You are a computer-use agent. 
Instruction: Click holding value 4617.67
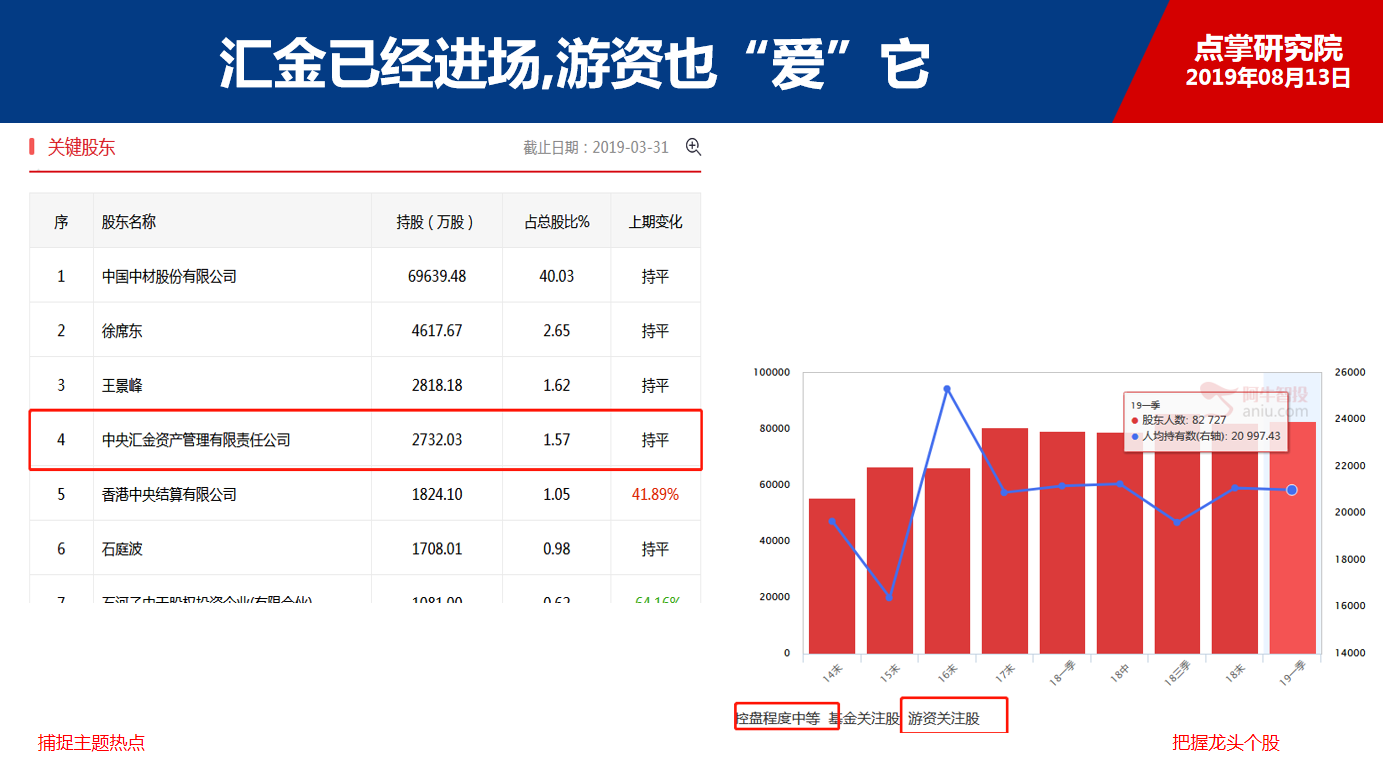point(437,331)
